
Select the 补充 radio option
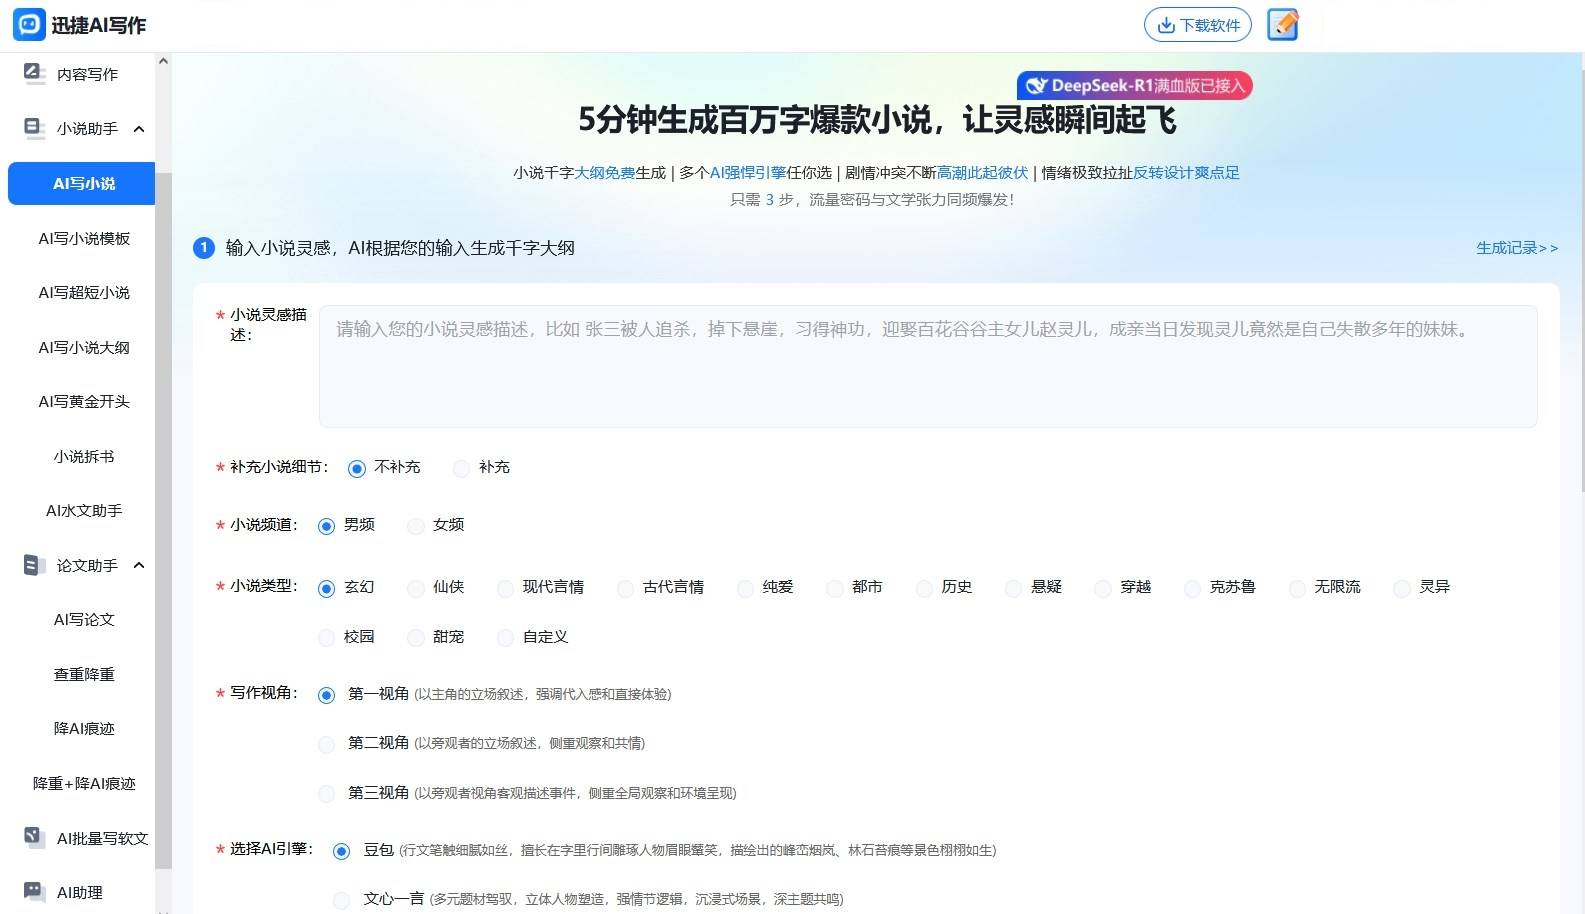coord(461,468)
